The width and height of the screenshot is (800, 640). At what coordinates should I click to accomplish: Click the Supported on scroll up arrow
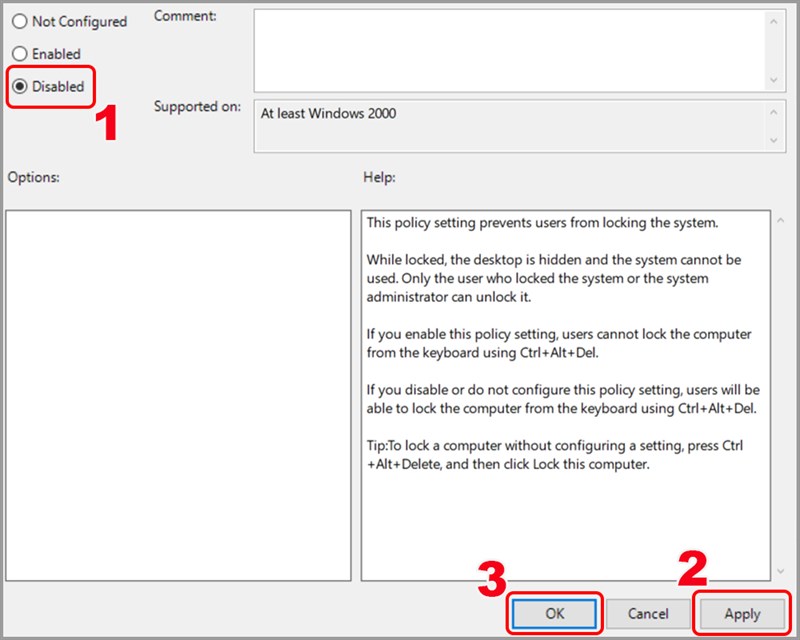[773, 109]
